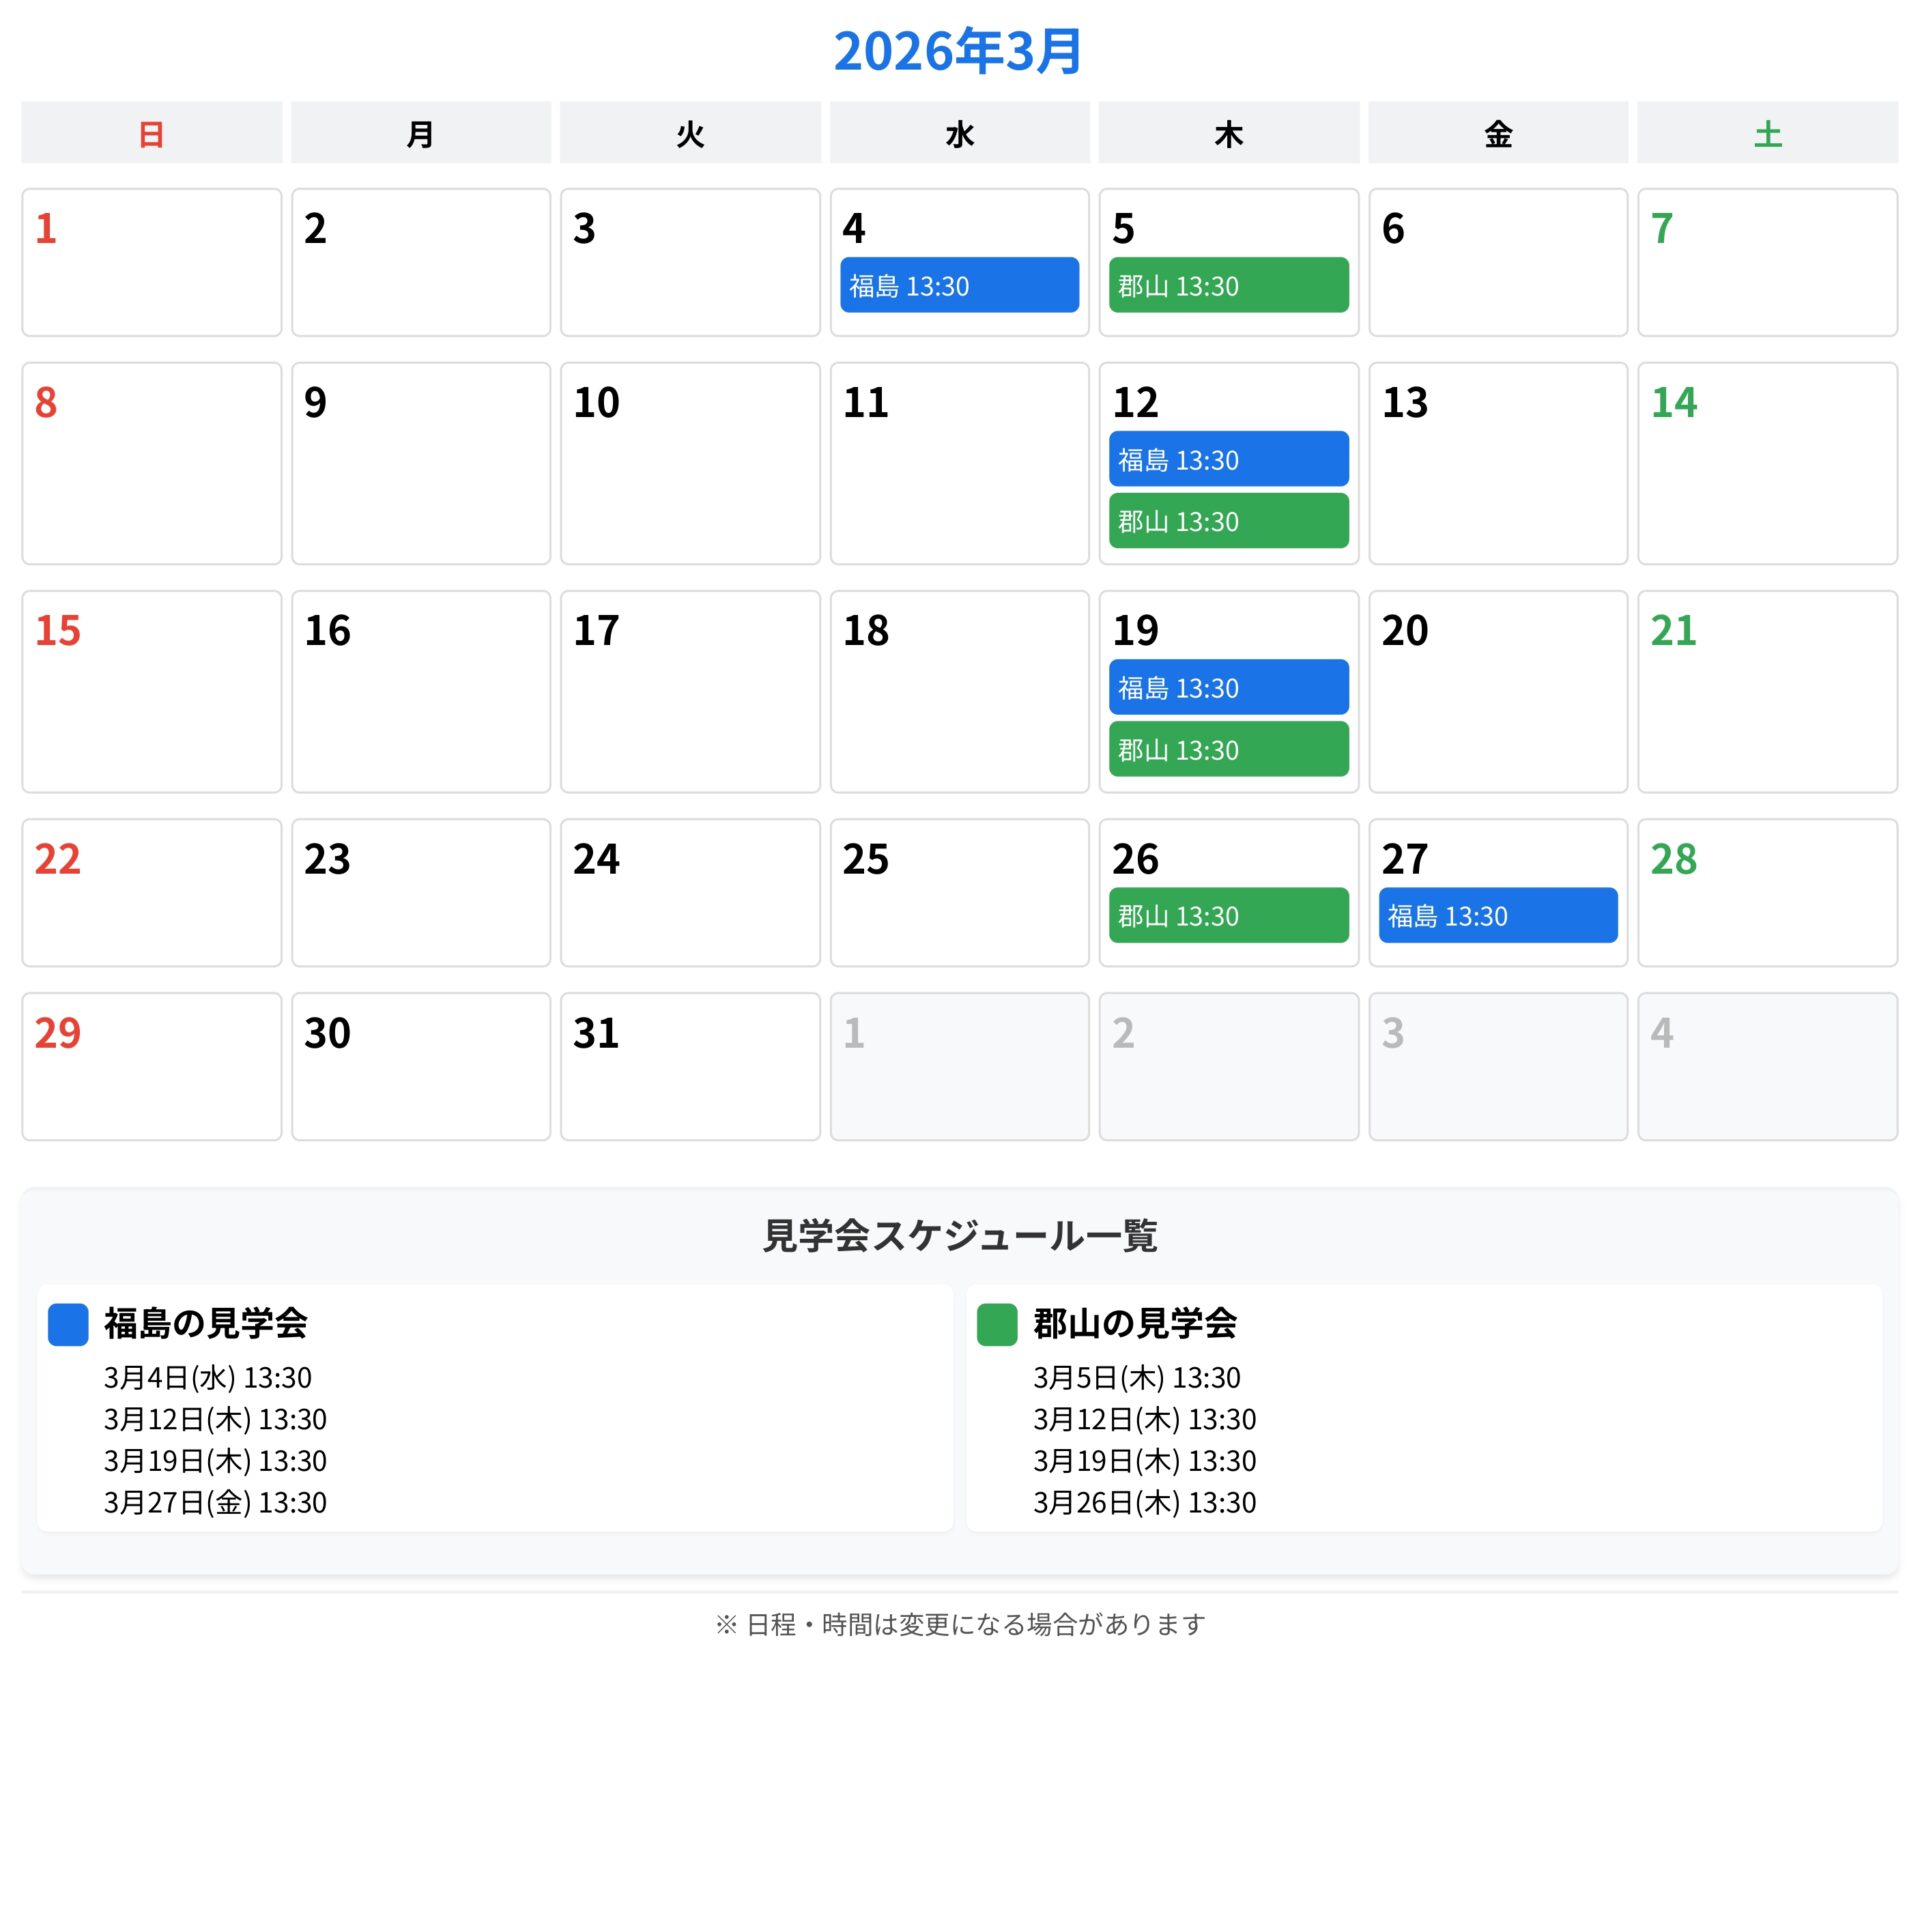This screenshot has width=1920, height=1920.
Task: Click the March 15 date cell
Action: tap(151, 692)
